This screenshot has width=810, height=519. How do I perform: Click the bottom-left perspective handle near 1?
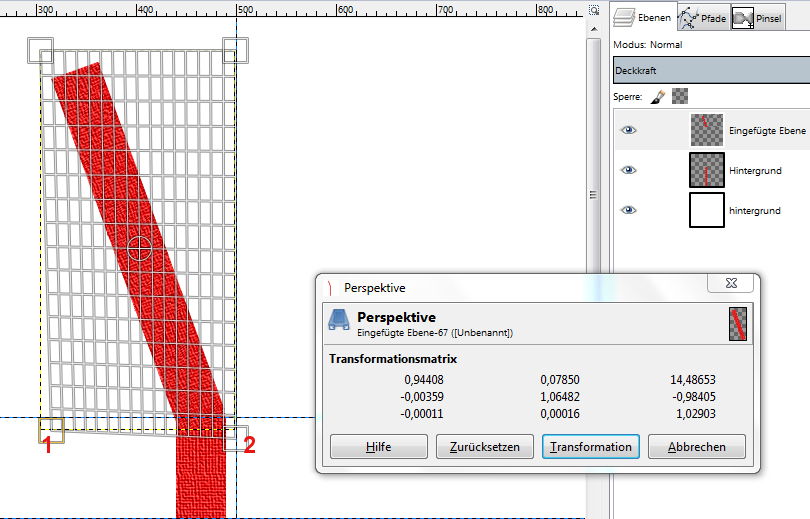[52, 431]
